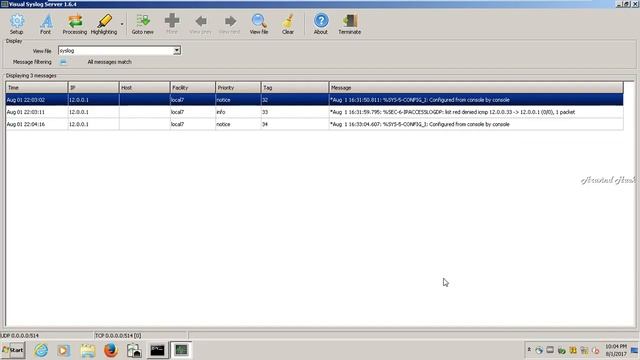Viewport: 640px width, 360px height.
Task: Open the Setup gear tool
Action: tap(17, 24)
